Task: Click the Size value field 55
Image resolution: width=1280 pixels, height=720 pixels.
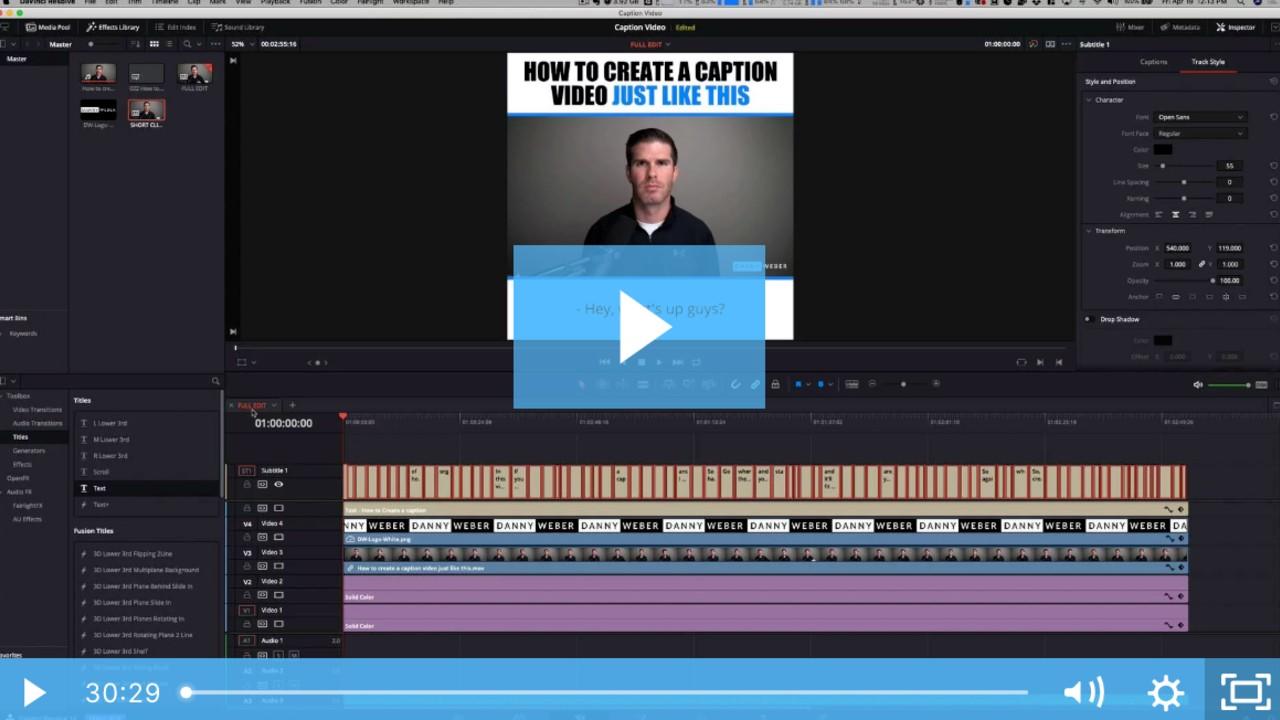Action: click(x=1230, y=166)
